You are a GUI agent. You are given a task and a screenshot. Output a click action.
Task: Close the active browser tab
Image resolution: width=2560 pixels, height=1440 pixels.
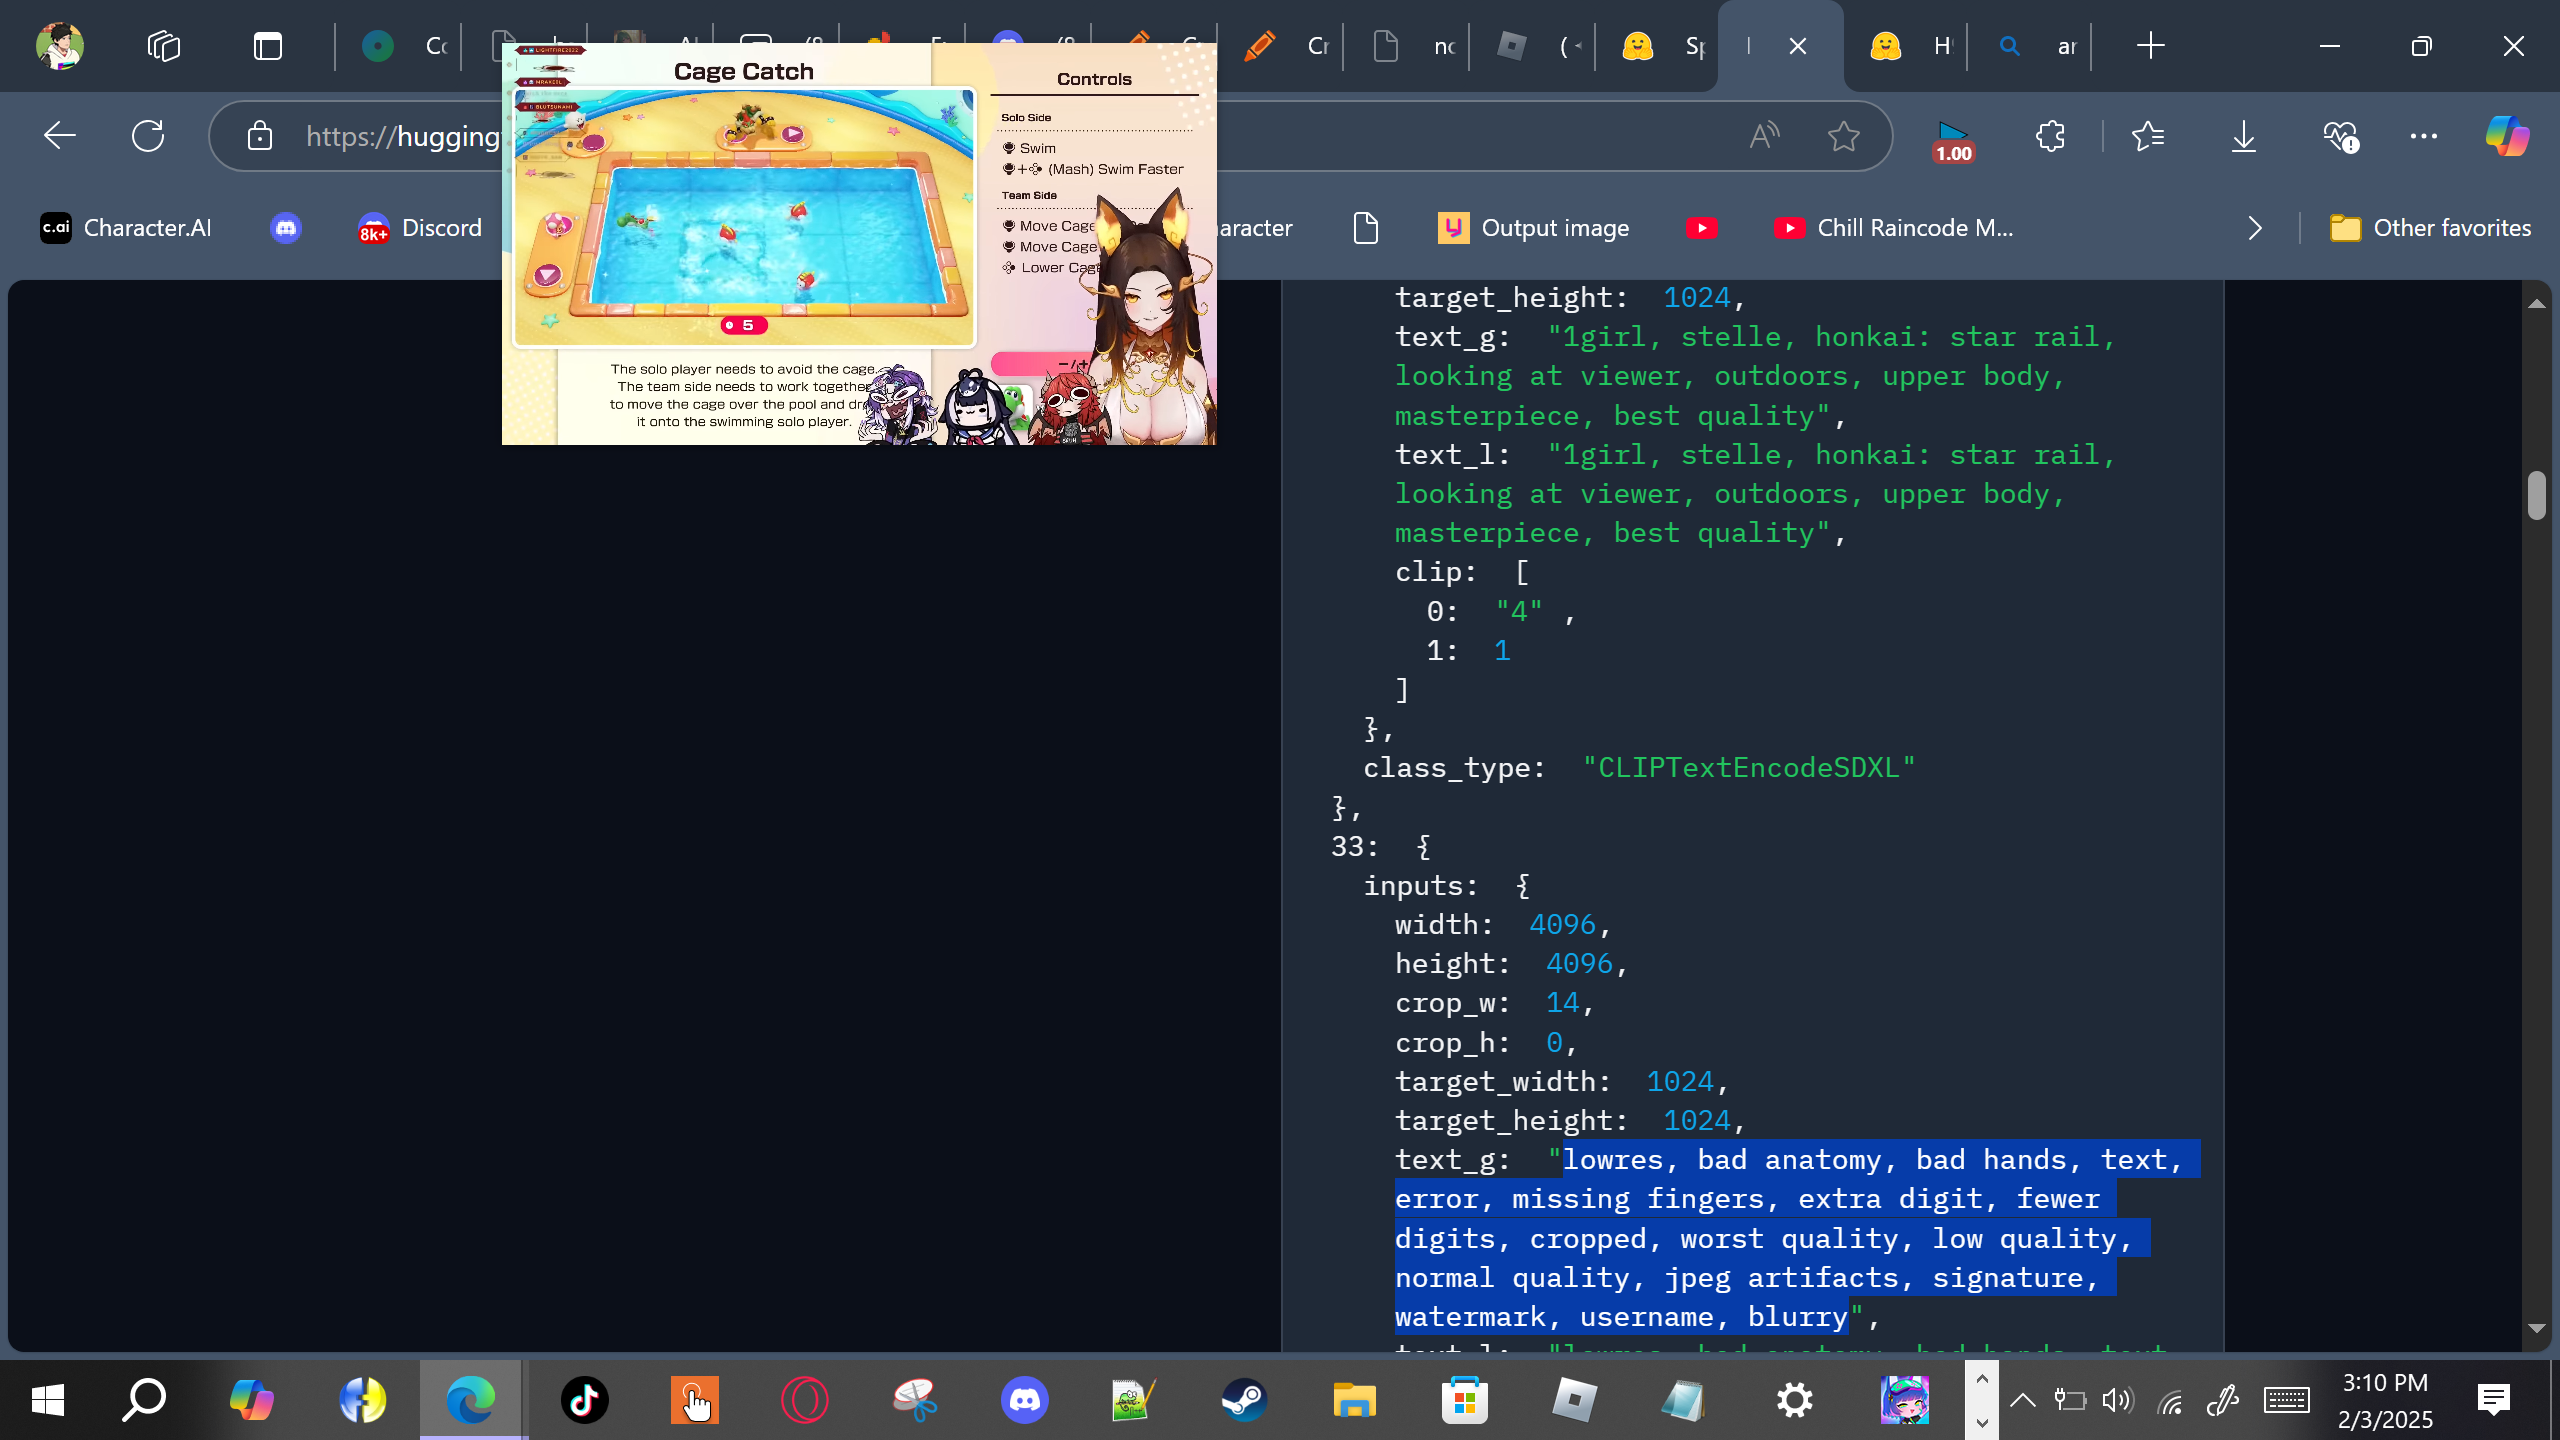point(1797,46)
